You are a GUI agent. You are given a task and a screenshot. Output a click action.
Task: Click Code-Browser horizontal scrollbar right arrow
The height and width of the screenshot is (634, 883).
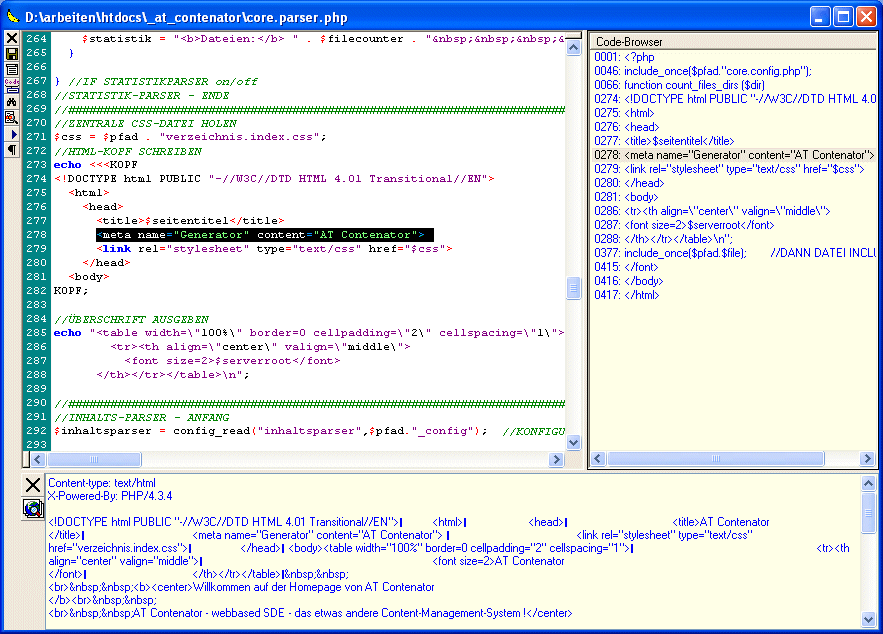coord(867,459)
